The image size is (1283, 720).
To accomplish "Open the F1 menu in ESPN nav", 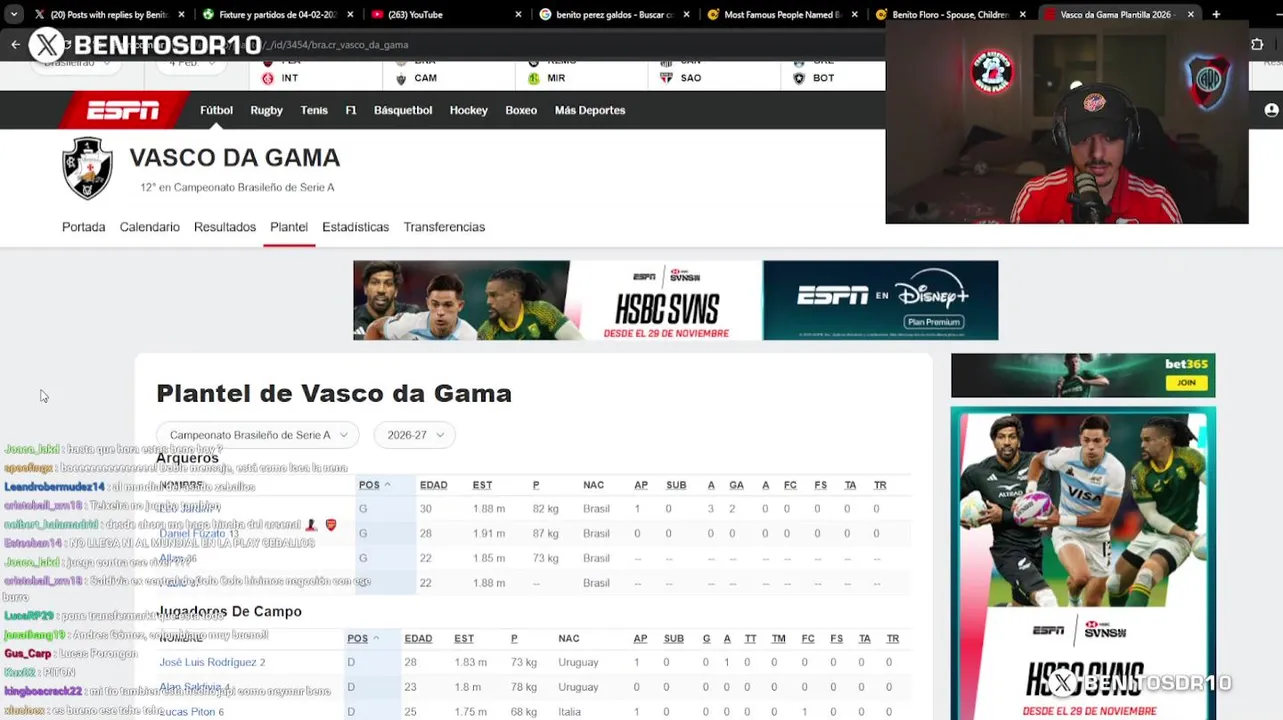I will pyautogui.click(x=351, y=110).
